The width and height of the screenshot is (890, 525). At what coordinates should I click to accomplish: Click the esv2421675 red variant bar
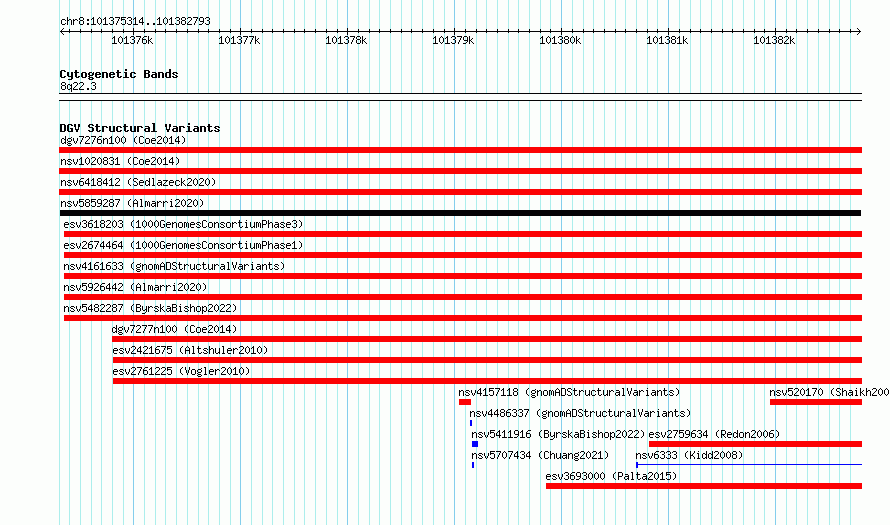pos(487,360)
